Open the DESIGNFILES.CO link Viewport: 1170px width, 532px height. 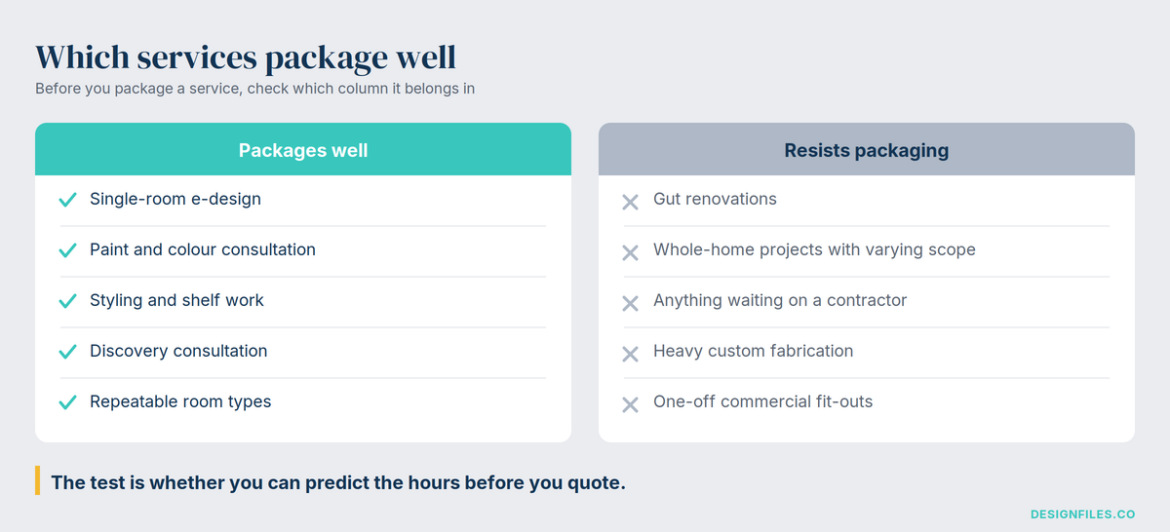(x=1083, y=514)
